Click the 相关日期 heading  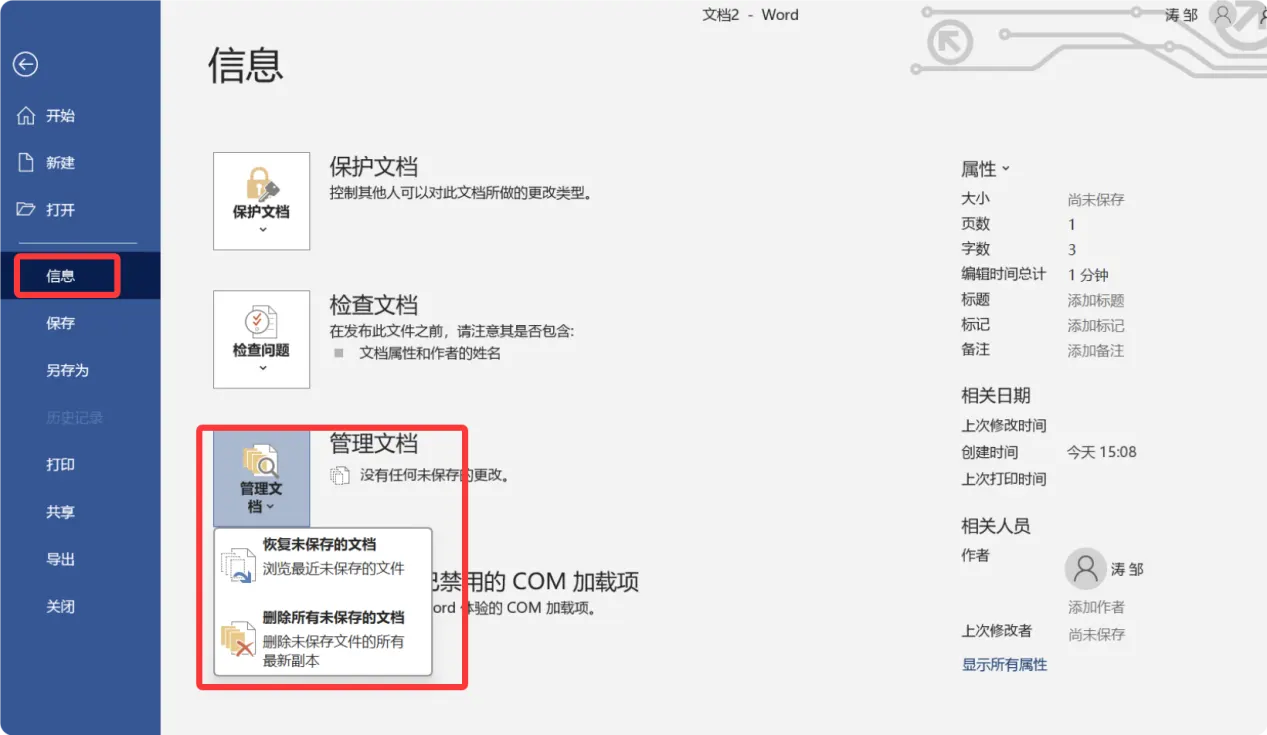point(996,395)
